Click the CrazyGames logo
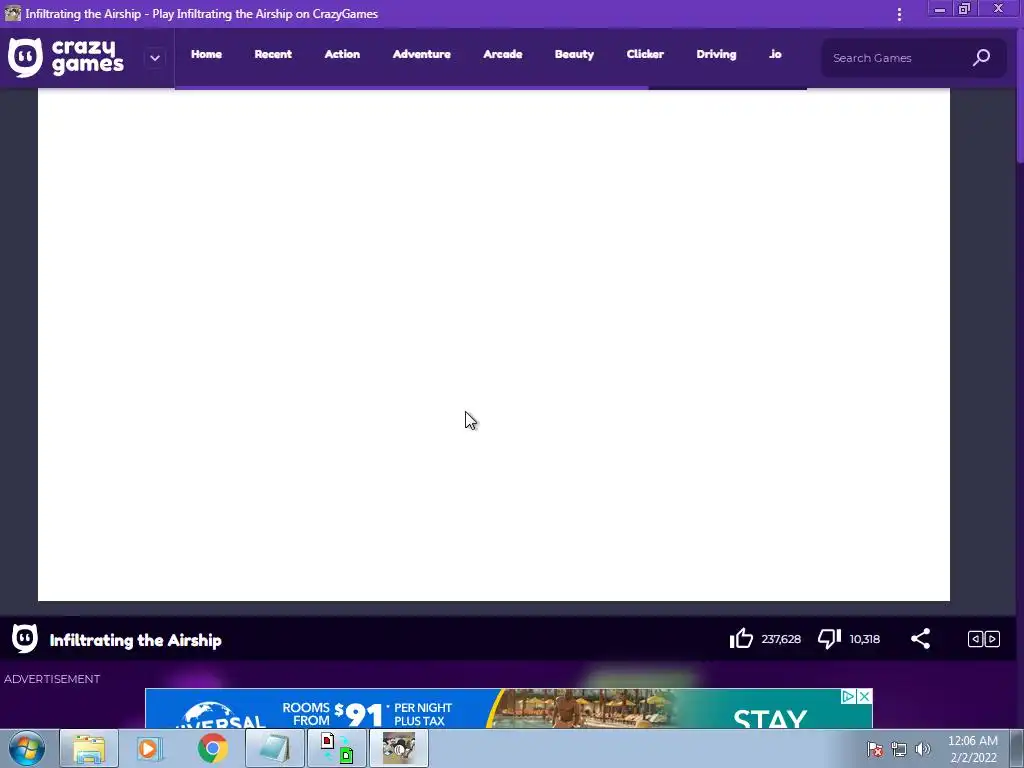The width and height of the screenshot is (1024, 768). point(65,57)
